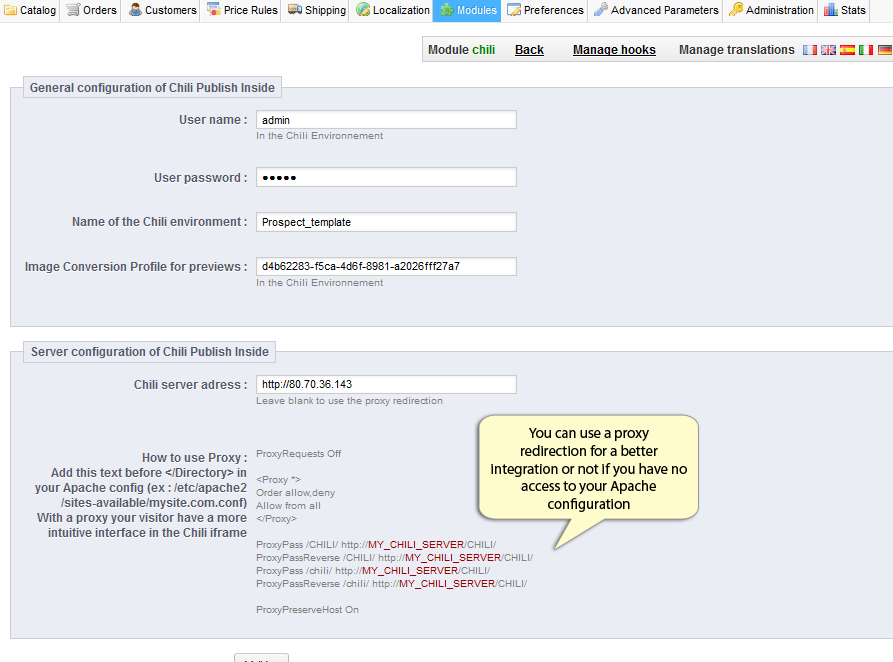The width and height of the screenshot is (893, 662).
Task: Open the Advanced Parameters tab
Action: (656, 10)
